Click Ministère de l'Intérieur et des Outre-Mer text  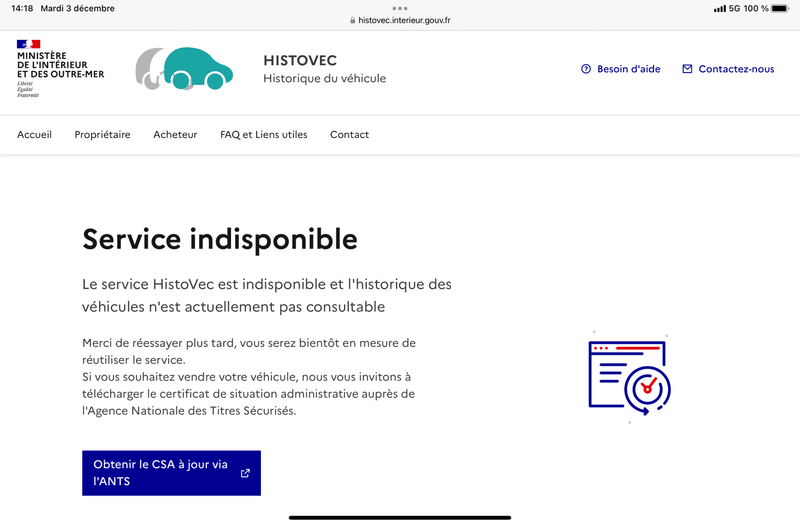coord(60,65)
